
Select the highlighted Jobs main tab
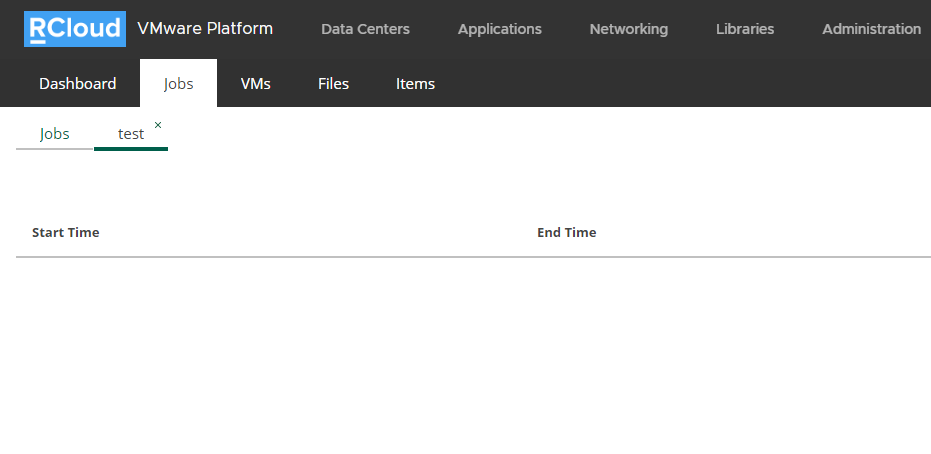pyautogui.click(x=179, y=84)
